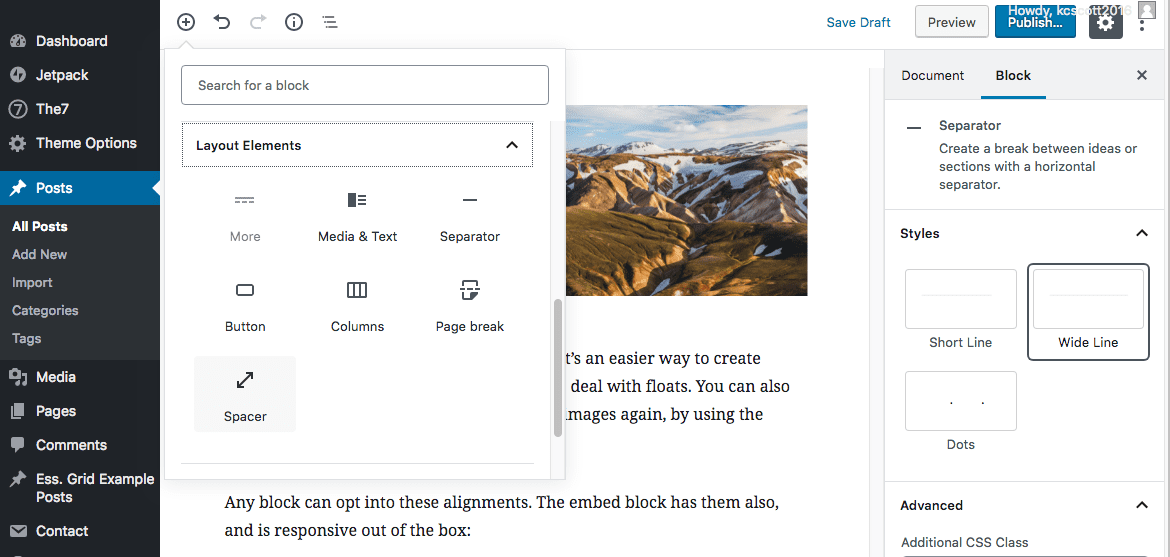1170x557 pixels.
Task: Open the content structure info icon
Action: 294,22
